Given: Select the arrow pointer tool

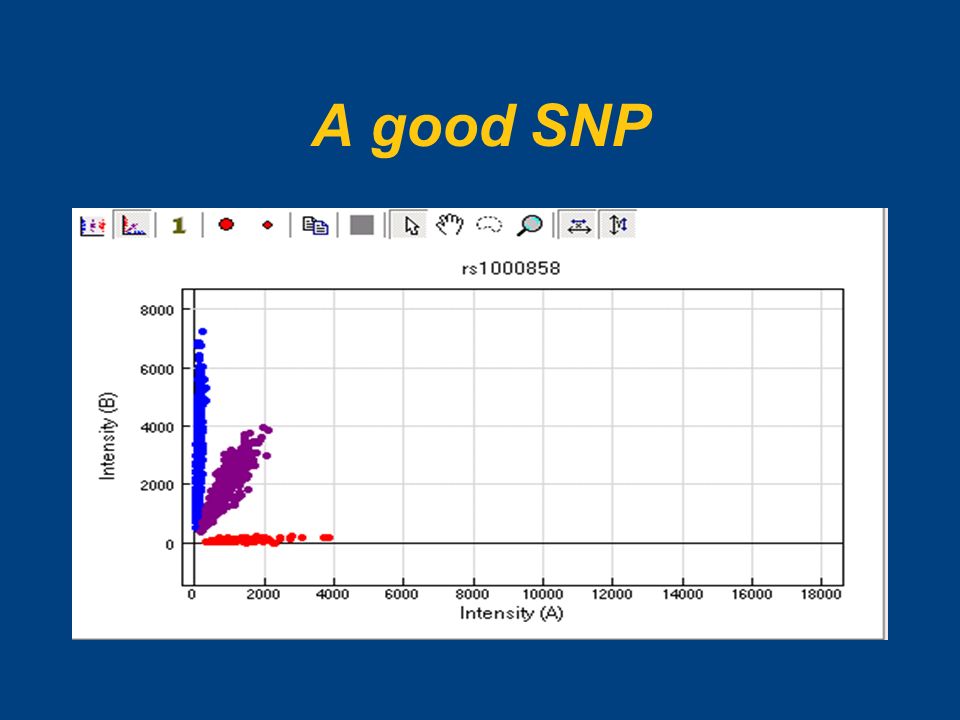Looking at the screenshot, I should click(411, 225).
